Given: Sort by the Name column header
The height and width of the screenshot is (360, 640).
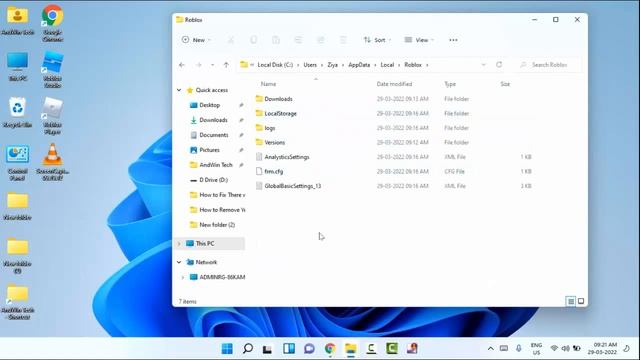Looking at the screenshot, I should pos(268,84).
